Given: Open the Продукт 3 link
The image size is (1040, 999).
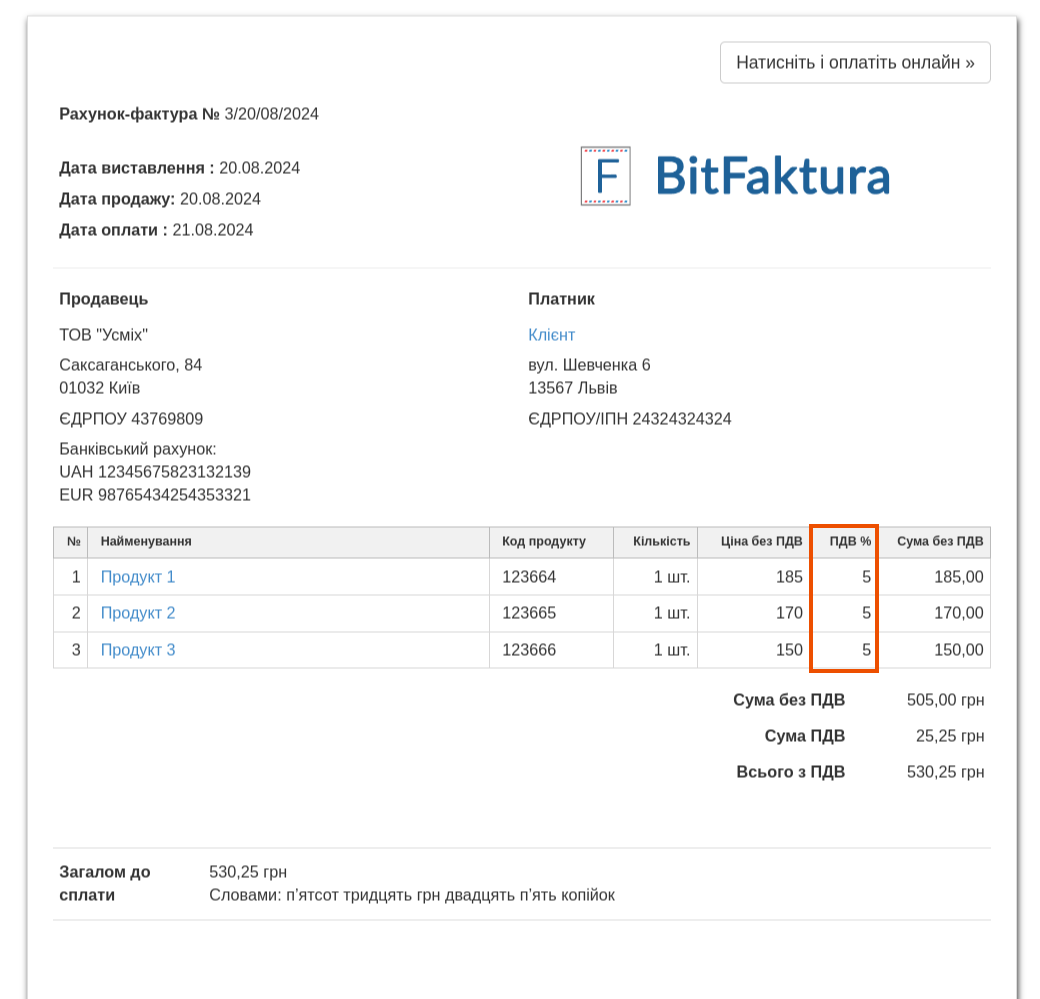Looking at the screenshot, I should [x=138, y=650].
